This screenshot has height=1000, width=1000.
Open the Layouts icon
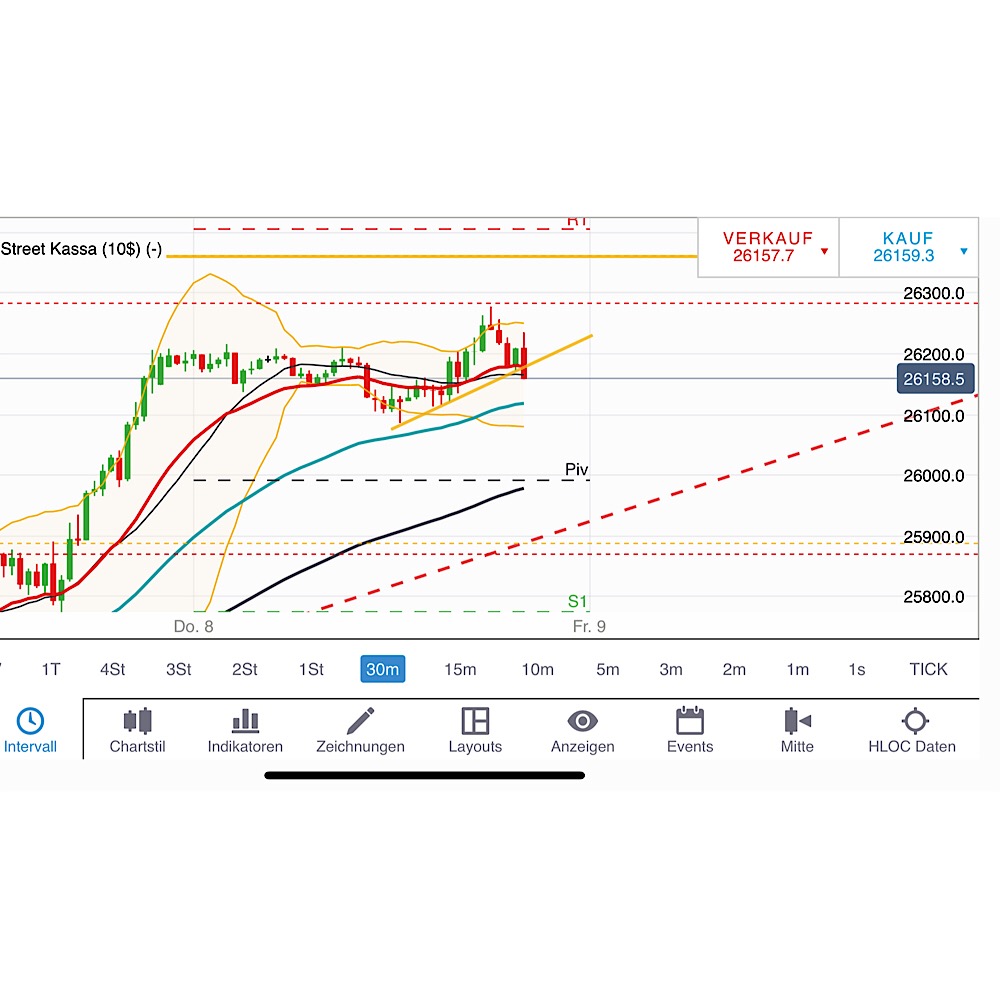[476, 721]
